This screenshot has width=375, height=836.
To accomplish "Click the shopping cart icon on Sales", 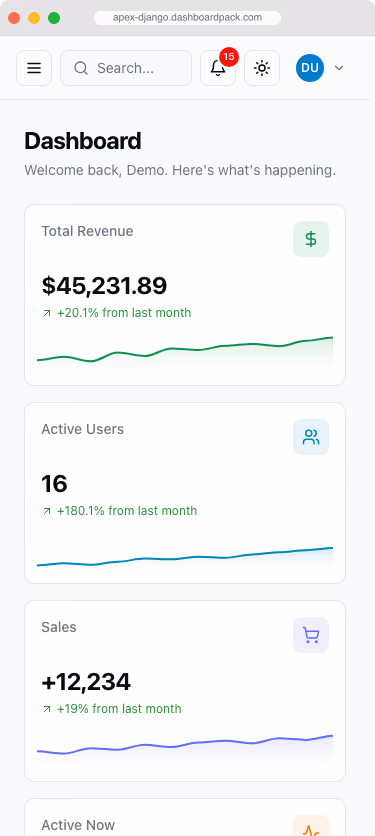I will click(311, 635).
